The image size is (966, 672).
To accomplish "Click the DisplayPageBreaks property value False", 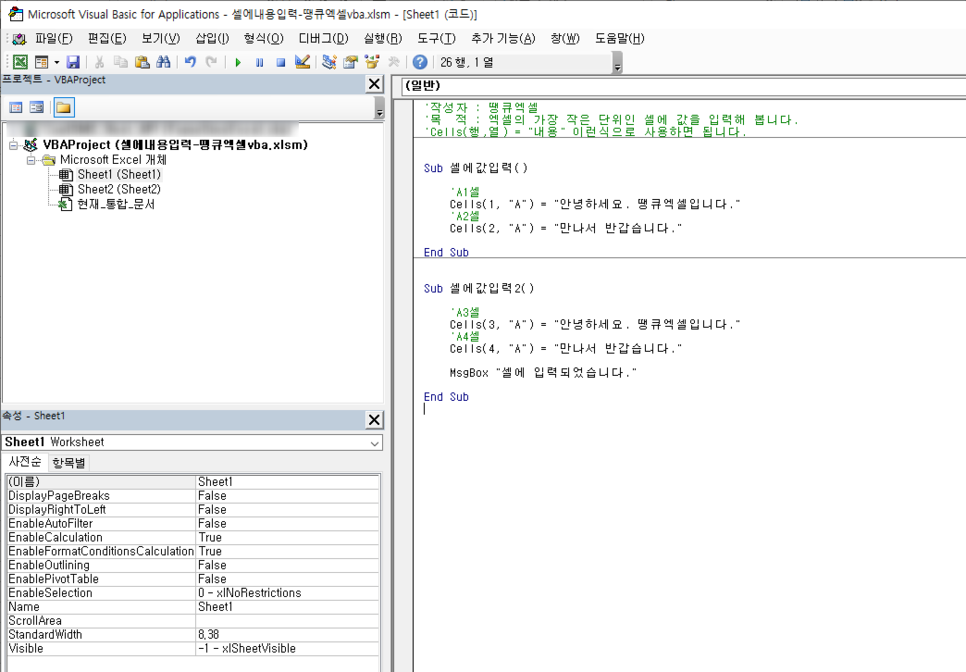I will (287, 496).
